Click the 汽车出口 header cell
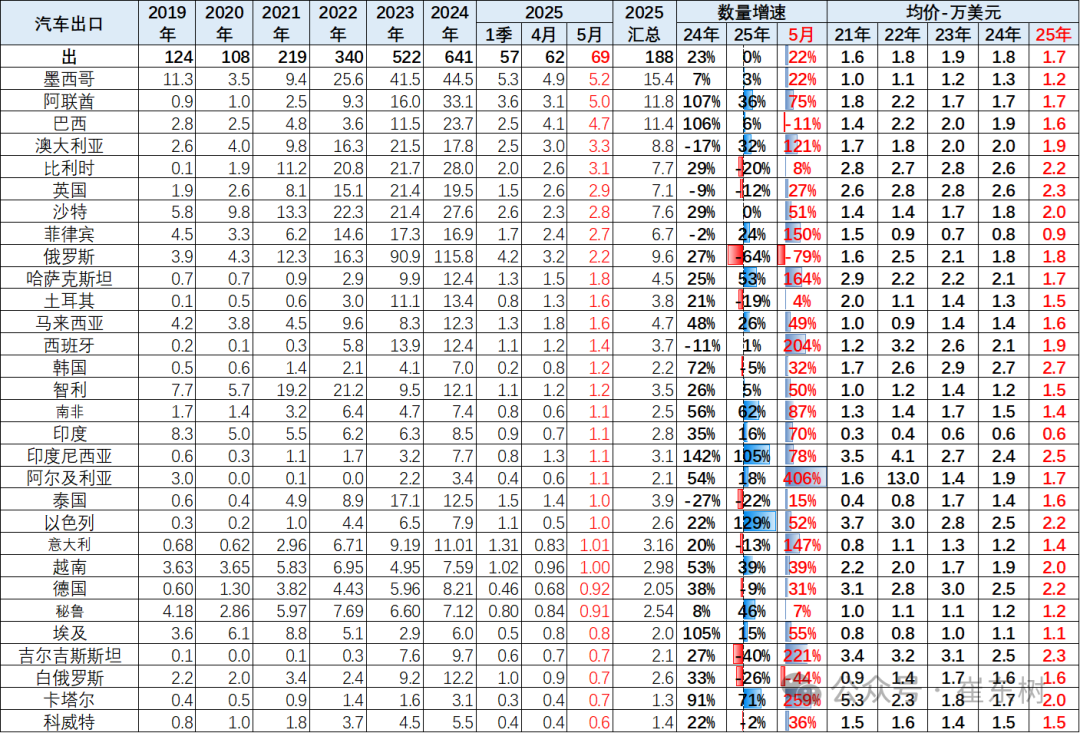Image resolution: width=1080 pixels, height=733 pixels. tap(70, 23)
